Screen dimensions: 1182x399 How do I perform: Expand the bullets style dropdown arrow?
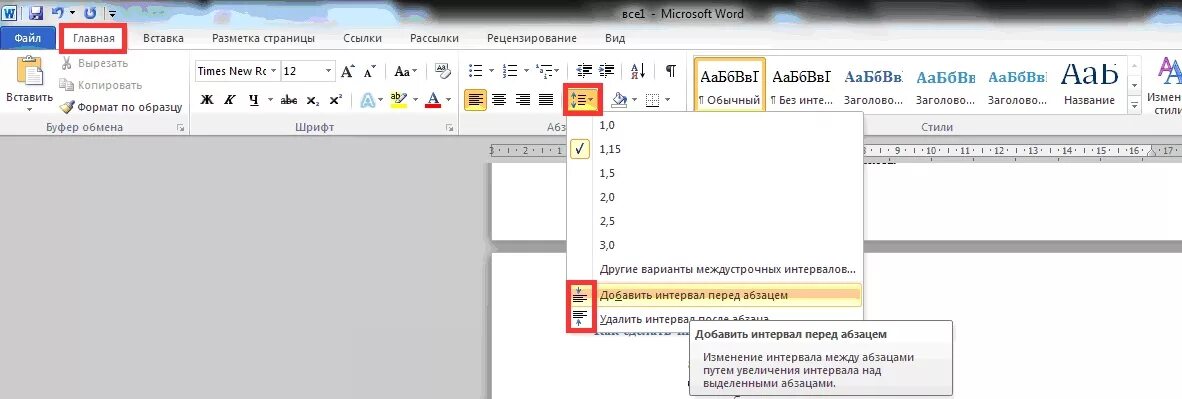(491, 72)
